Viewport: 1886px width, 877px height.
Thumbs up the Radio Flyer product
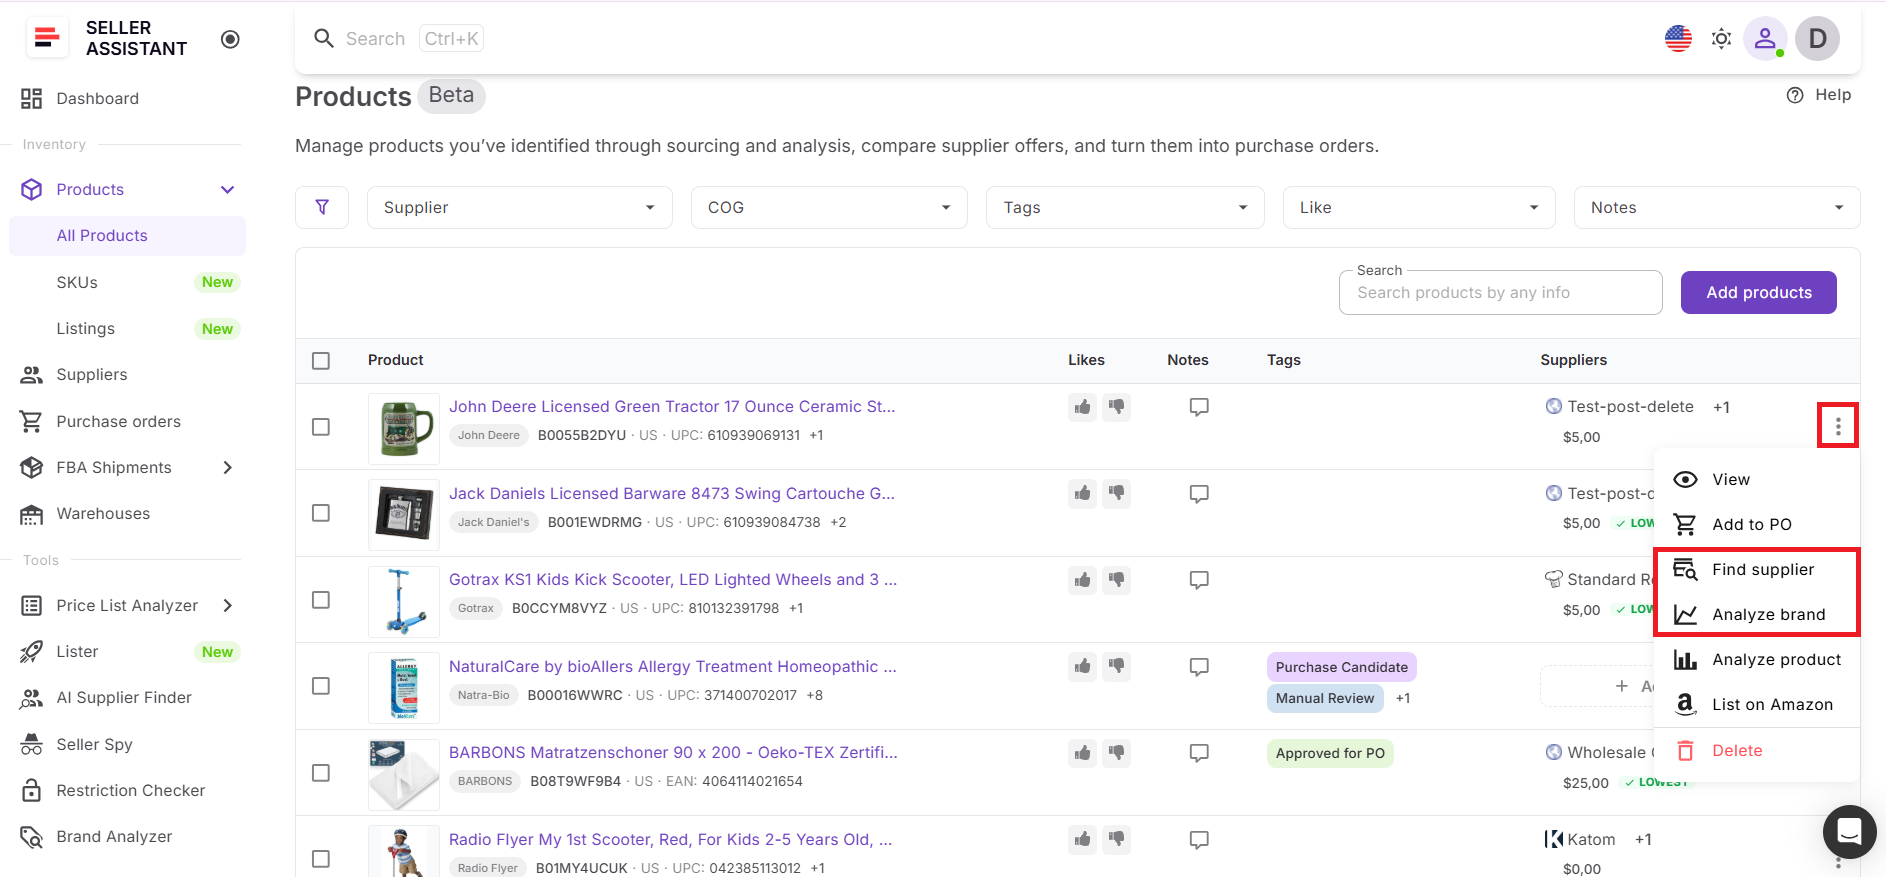click(x=1082, y=839)
